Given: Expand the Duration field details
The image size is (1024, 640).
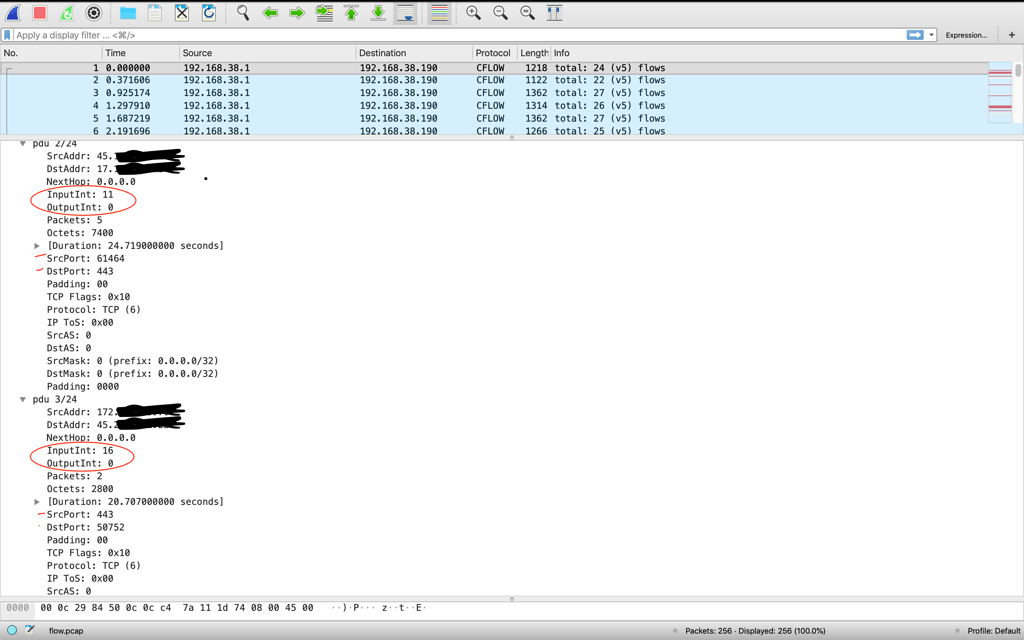Looking at the screenshot, I should 37,245.
